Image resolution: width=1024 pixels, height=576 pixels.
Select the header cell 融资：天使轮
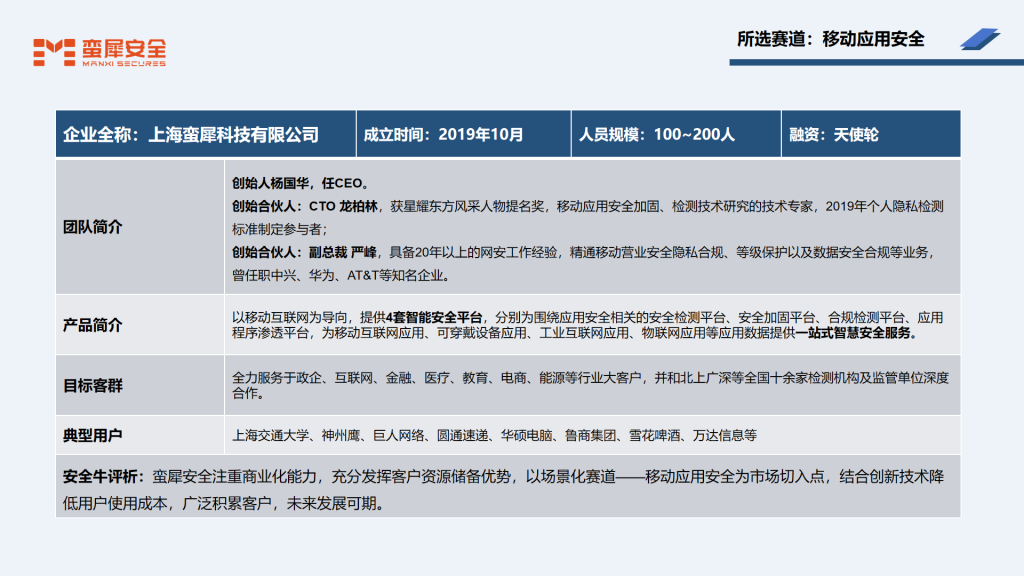871,135
